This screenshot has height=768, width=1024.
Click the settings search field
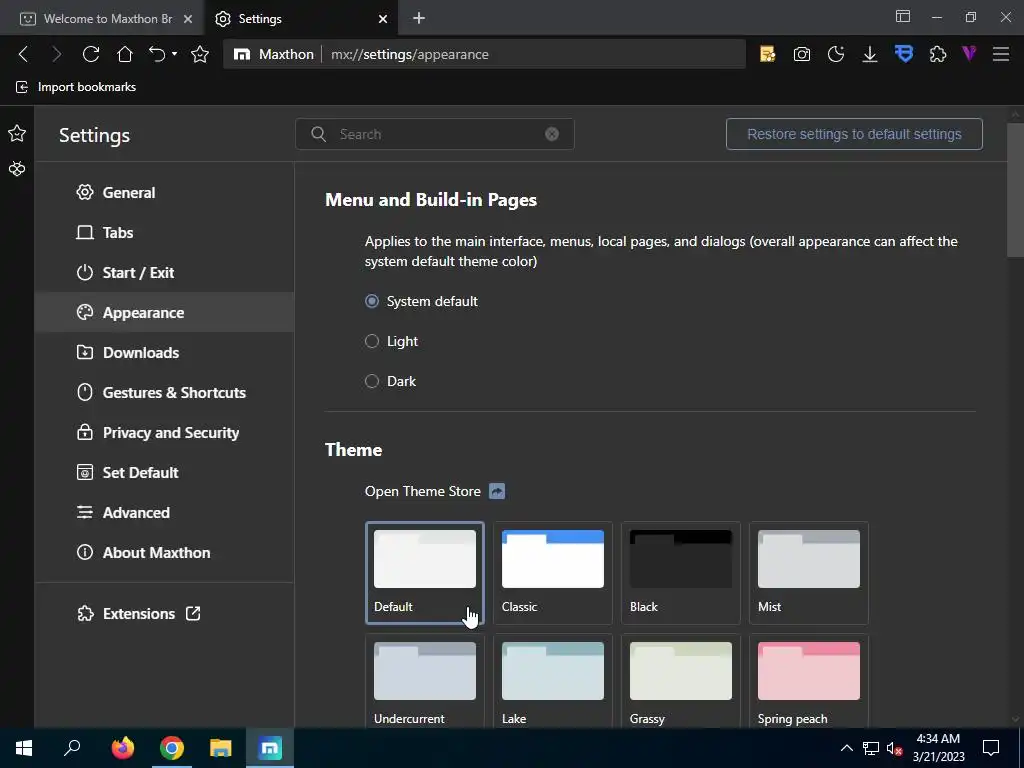tap(435, 134)
